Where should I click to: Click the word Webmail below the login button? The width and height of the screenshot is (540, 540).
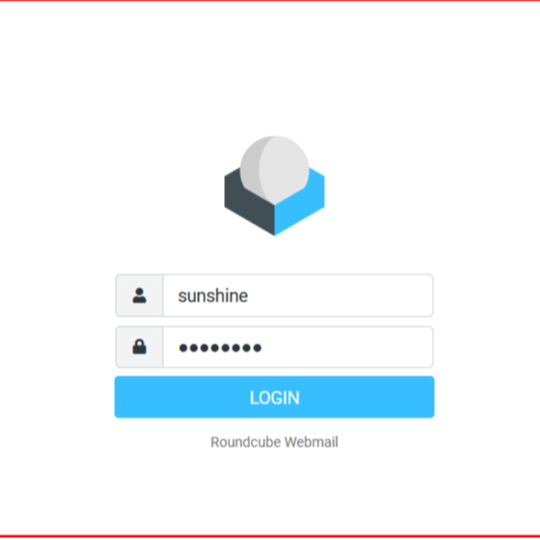pyautogui.click(x=311, y=442)
